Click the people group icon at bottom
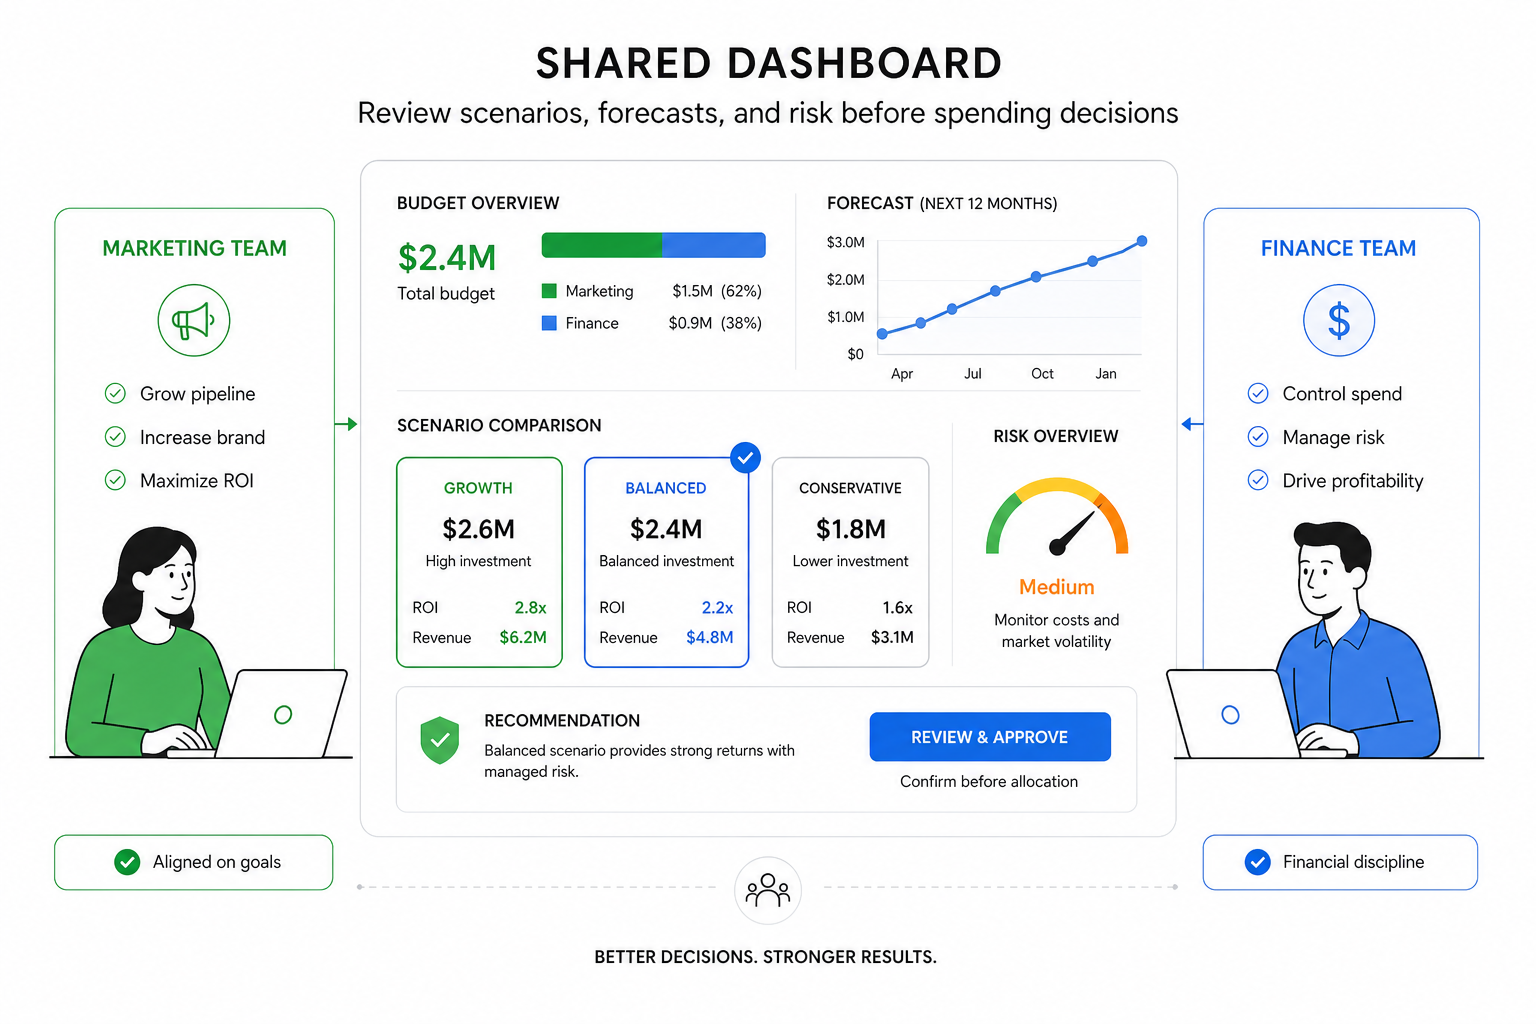The height and width of the screenshot is (1024, 1536). coord(768,889)
